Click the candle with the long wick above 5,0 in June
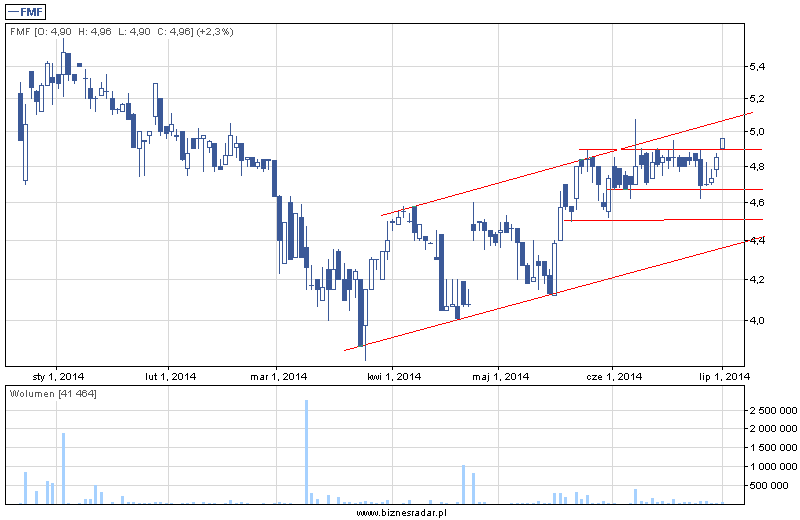The width and height of the screenshot is (800, 520). click(x=636, y=152)
